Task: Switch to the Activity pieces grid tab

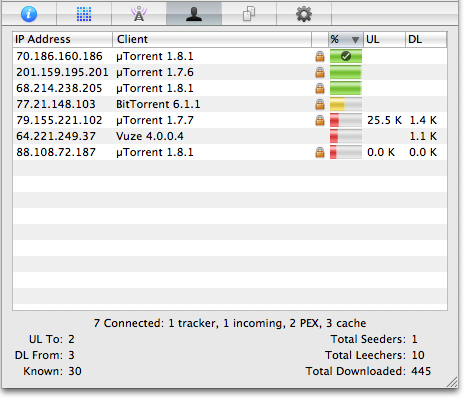Action: pos(84,14)
